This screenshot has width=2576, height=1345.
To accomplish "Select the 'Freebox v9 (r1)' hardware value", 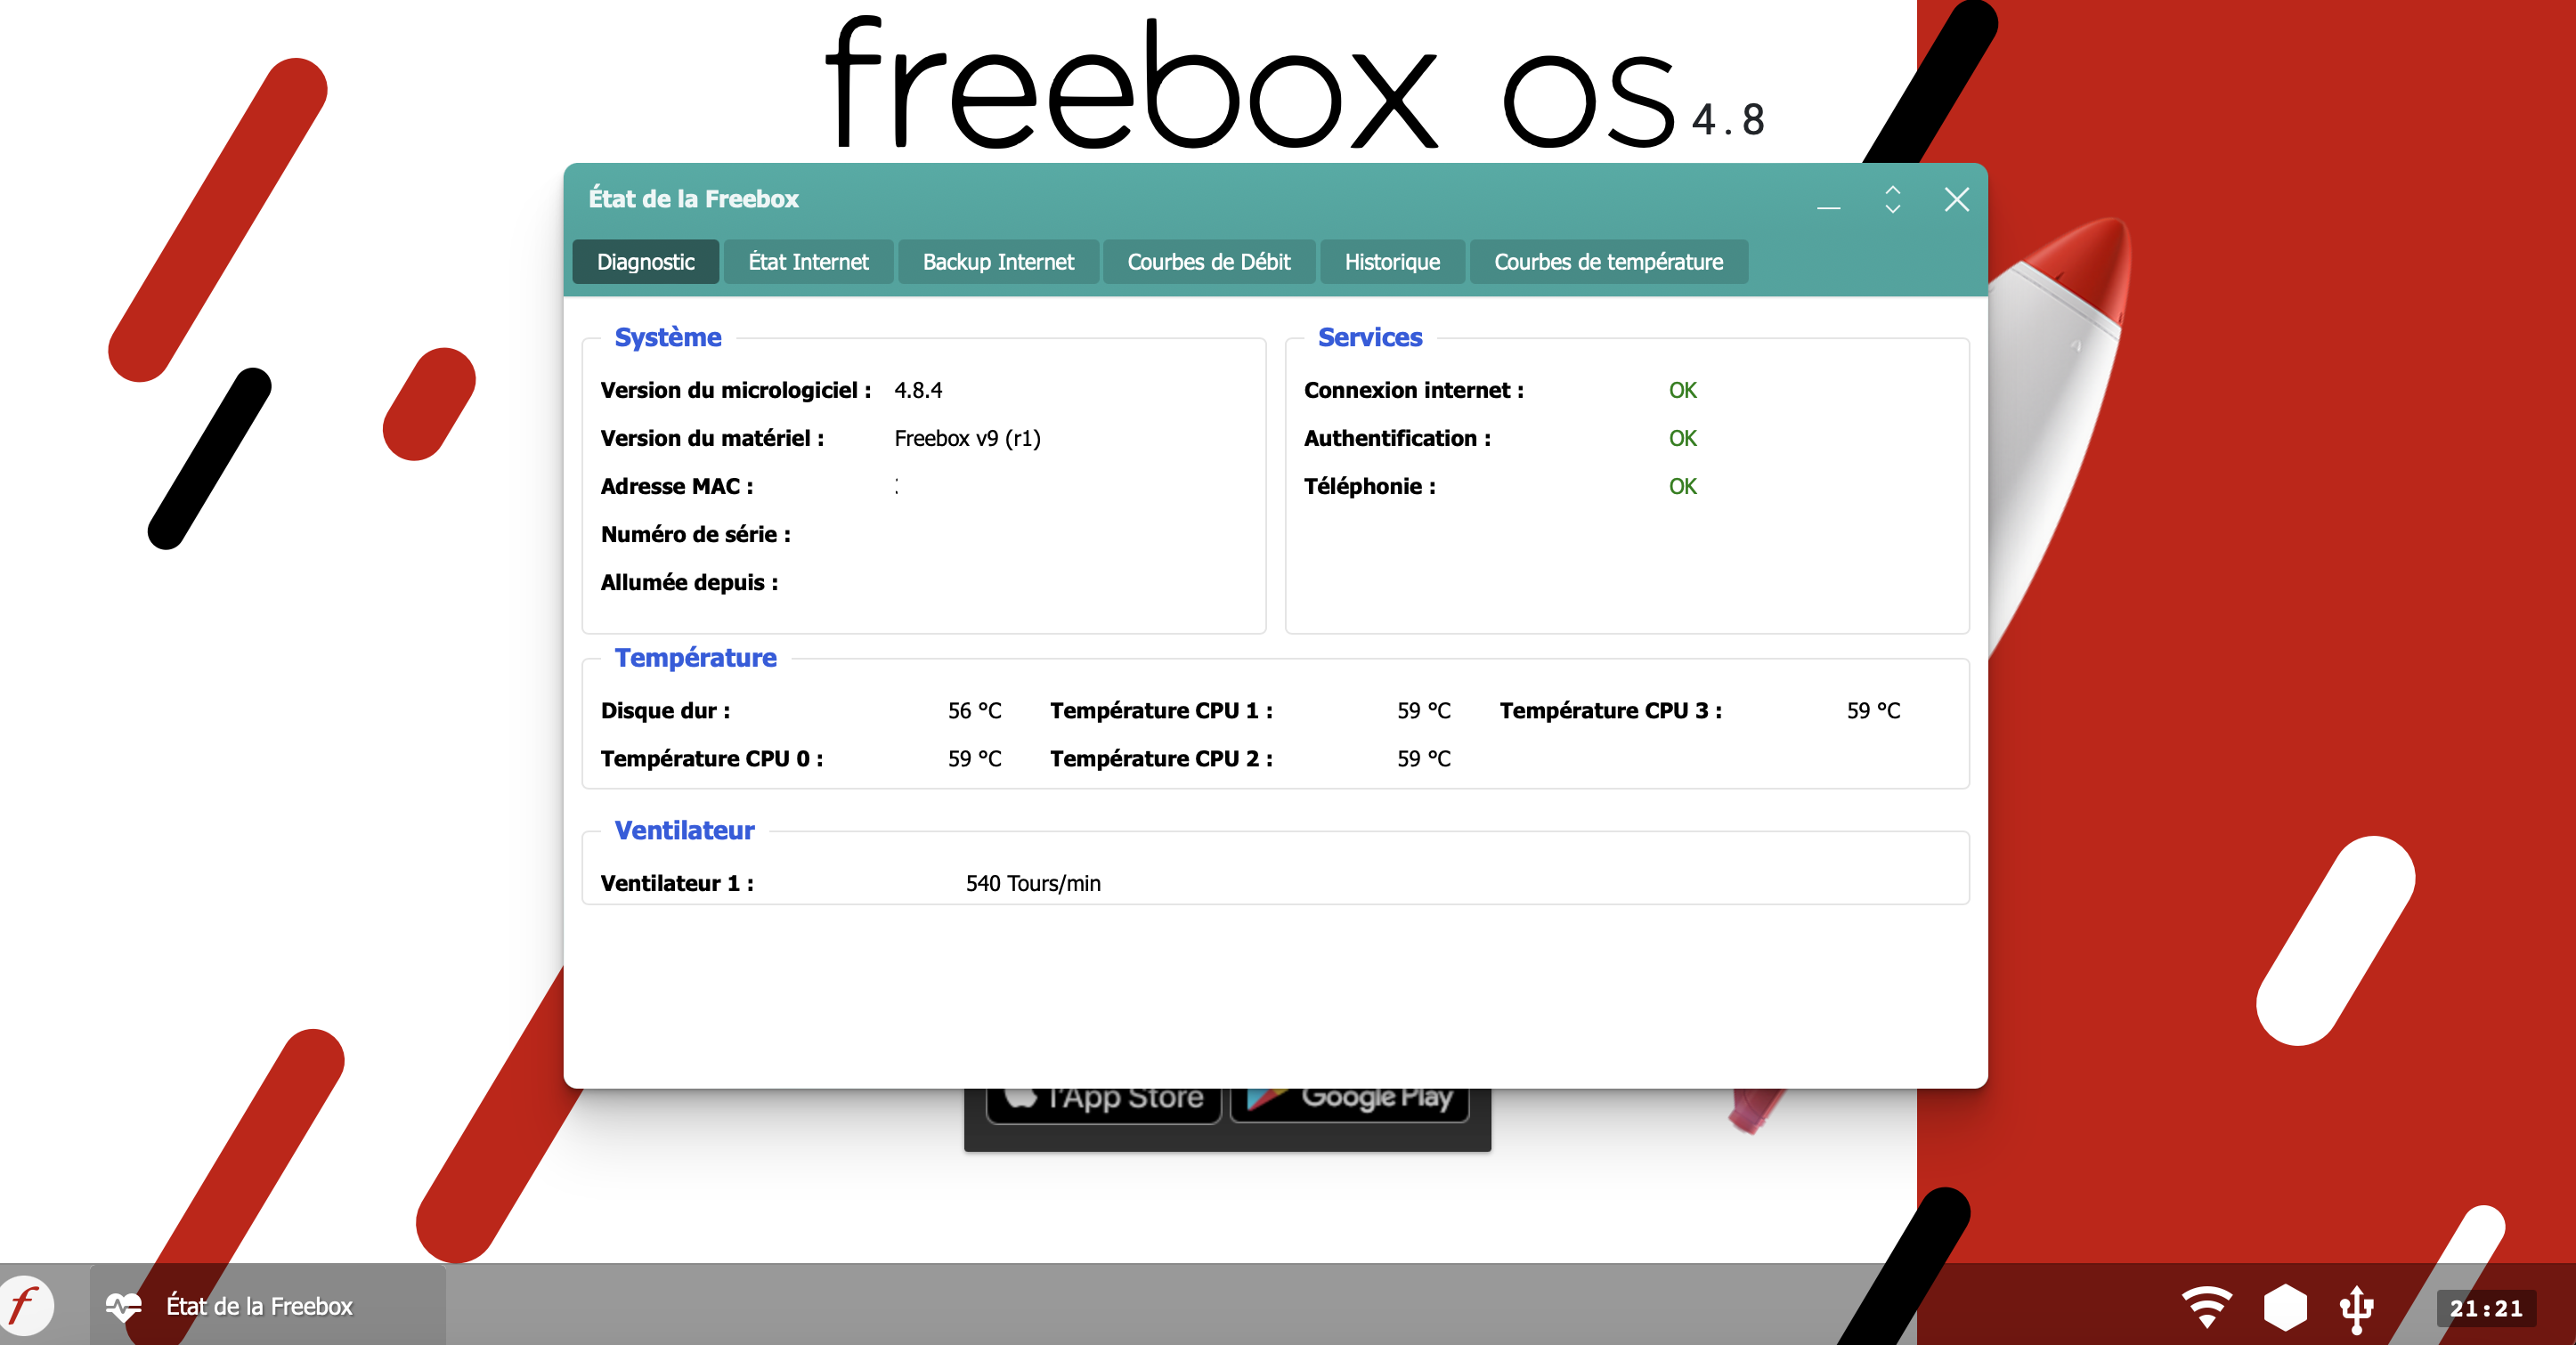I will (x=967, y=438).
